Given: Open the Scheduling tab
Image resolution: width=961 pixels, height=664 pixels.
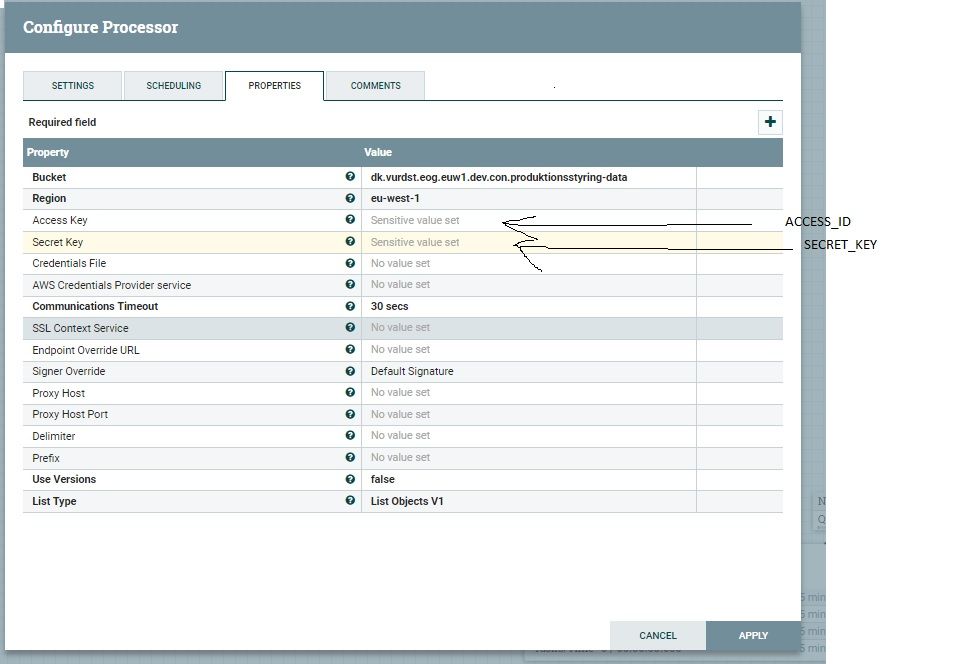Looking at the screenshot, I should (174, 86).
